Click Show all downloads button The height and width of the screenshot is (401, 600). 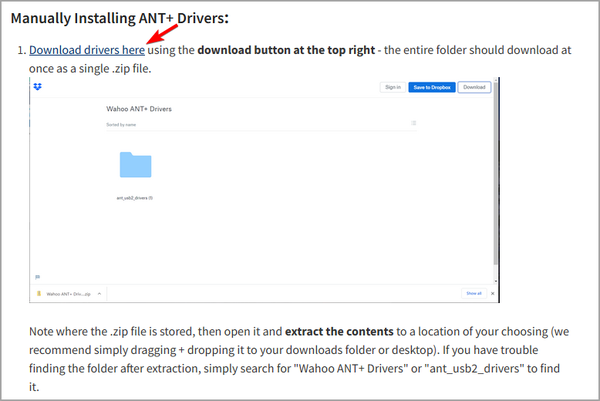pos(474,293)
